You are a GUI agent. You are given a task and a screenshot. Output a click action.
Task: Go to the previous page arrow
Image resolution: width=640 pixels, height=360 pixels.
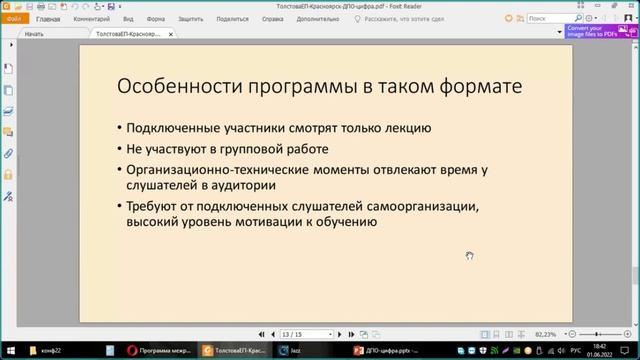[x=273, y=334]
